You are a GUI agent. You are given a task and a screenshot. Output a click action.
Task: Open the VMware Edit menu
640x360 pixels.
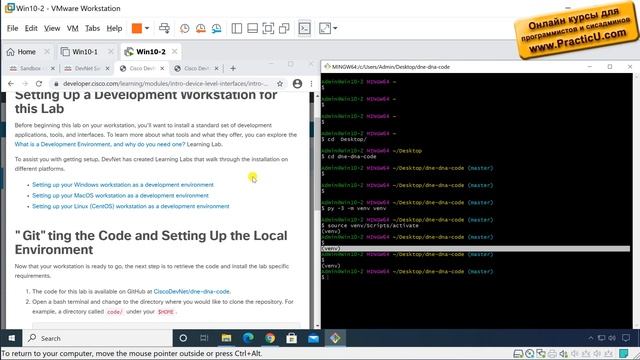click(31, 28)
